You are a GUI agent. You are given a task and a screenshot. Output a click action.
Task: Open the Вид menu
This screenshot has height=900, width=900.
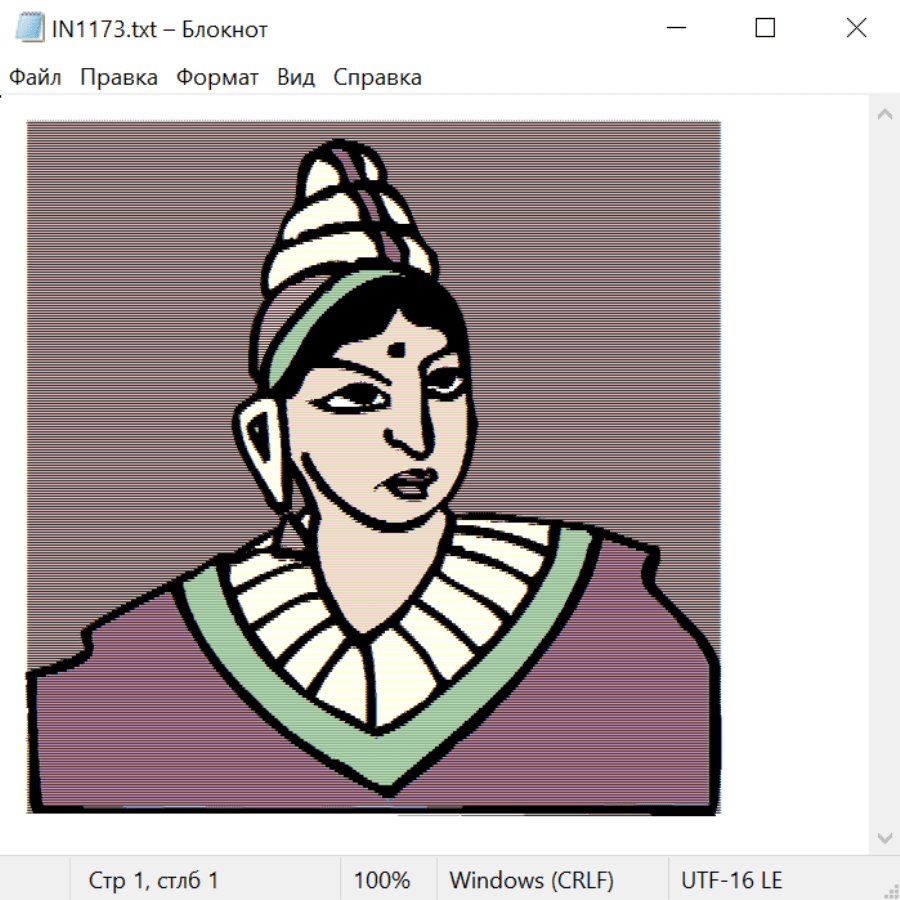click(296, 78)
